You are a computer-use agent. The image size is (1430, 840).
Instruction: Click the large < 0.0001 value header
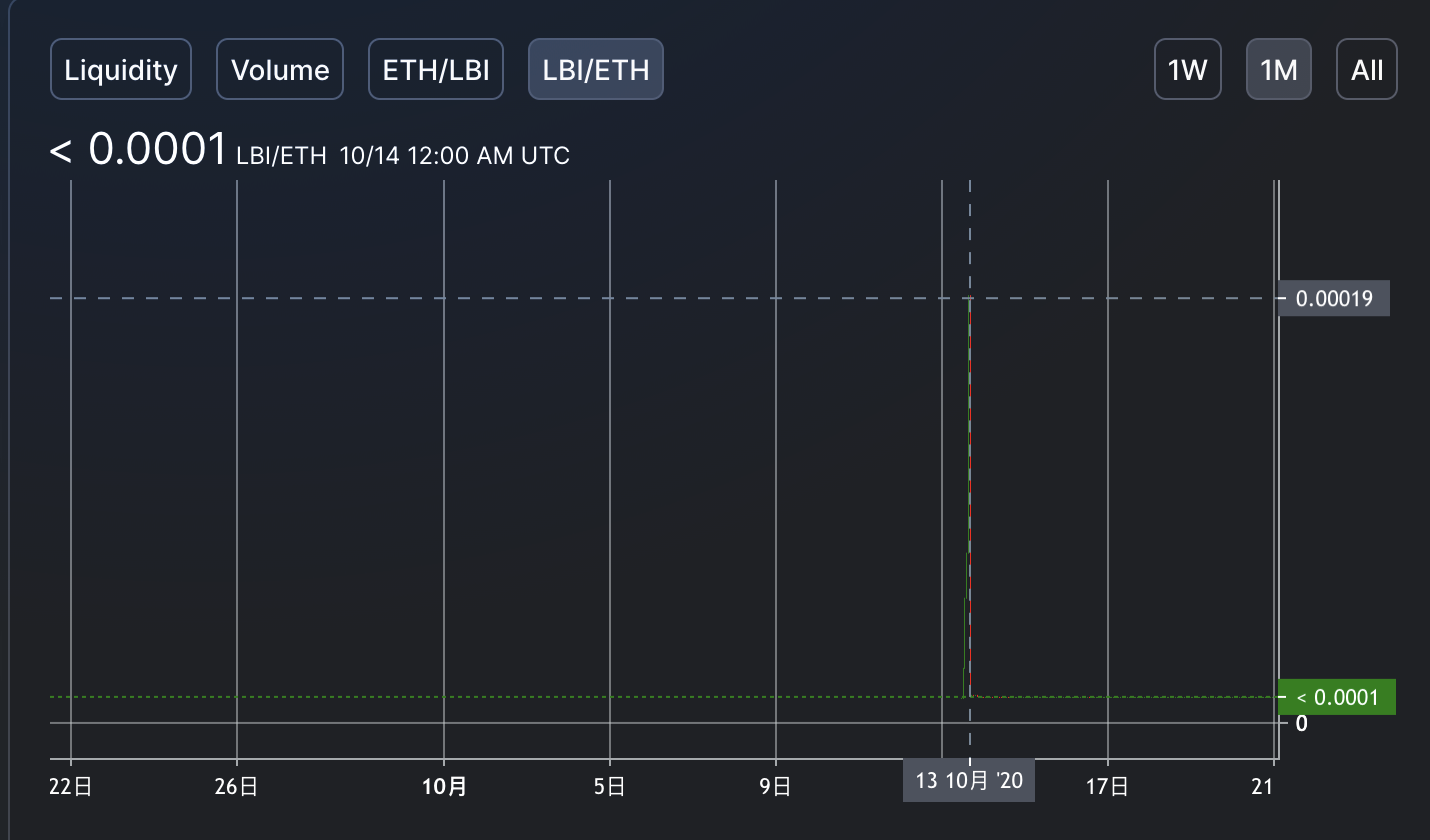[x=139, y=150]
